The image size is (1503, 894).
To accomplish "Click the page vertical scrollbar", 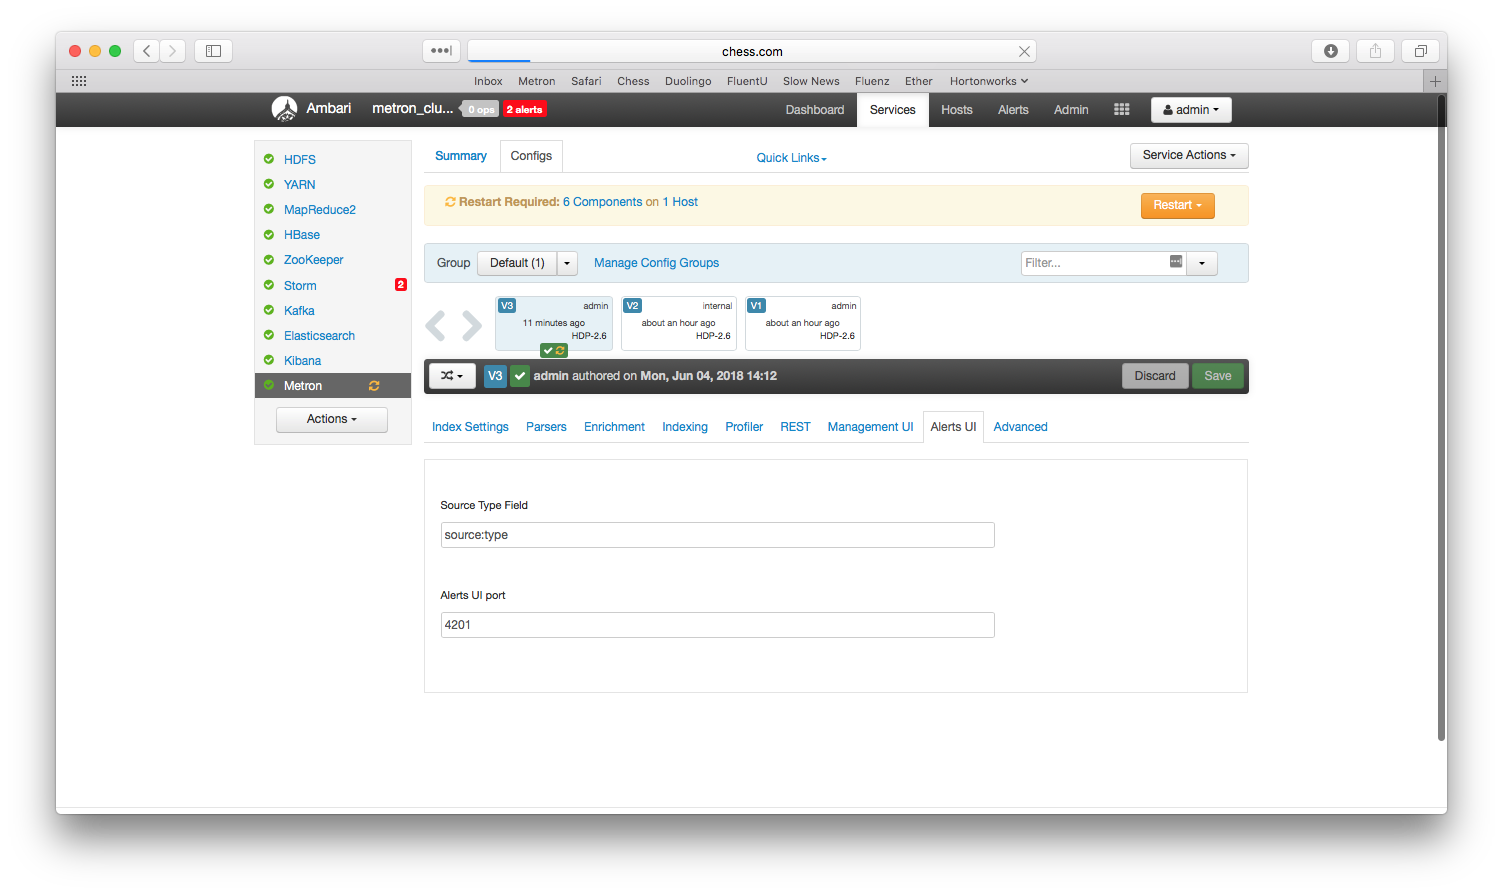I will [1441, 418].
